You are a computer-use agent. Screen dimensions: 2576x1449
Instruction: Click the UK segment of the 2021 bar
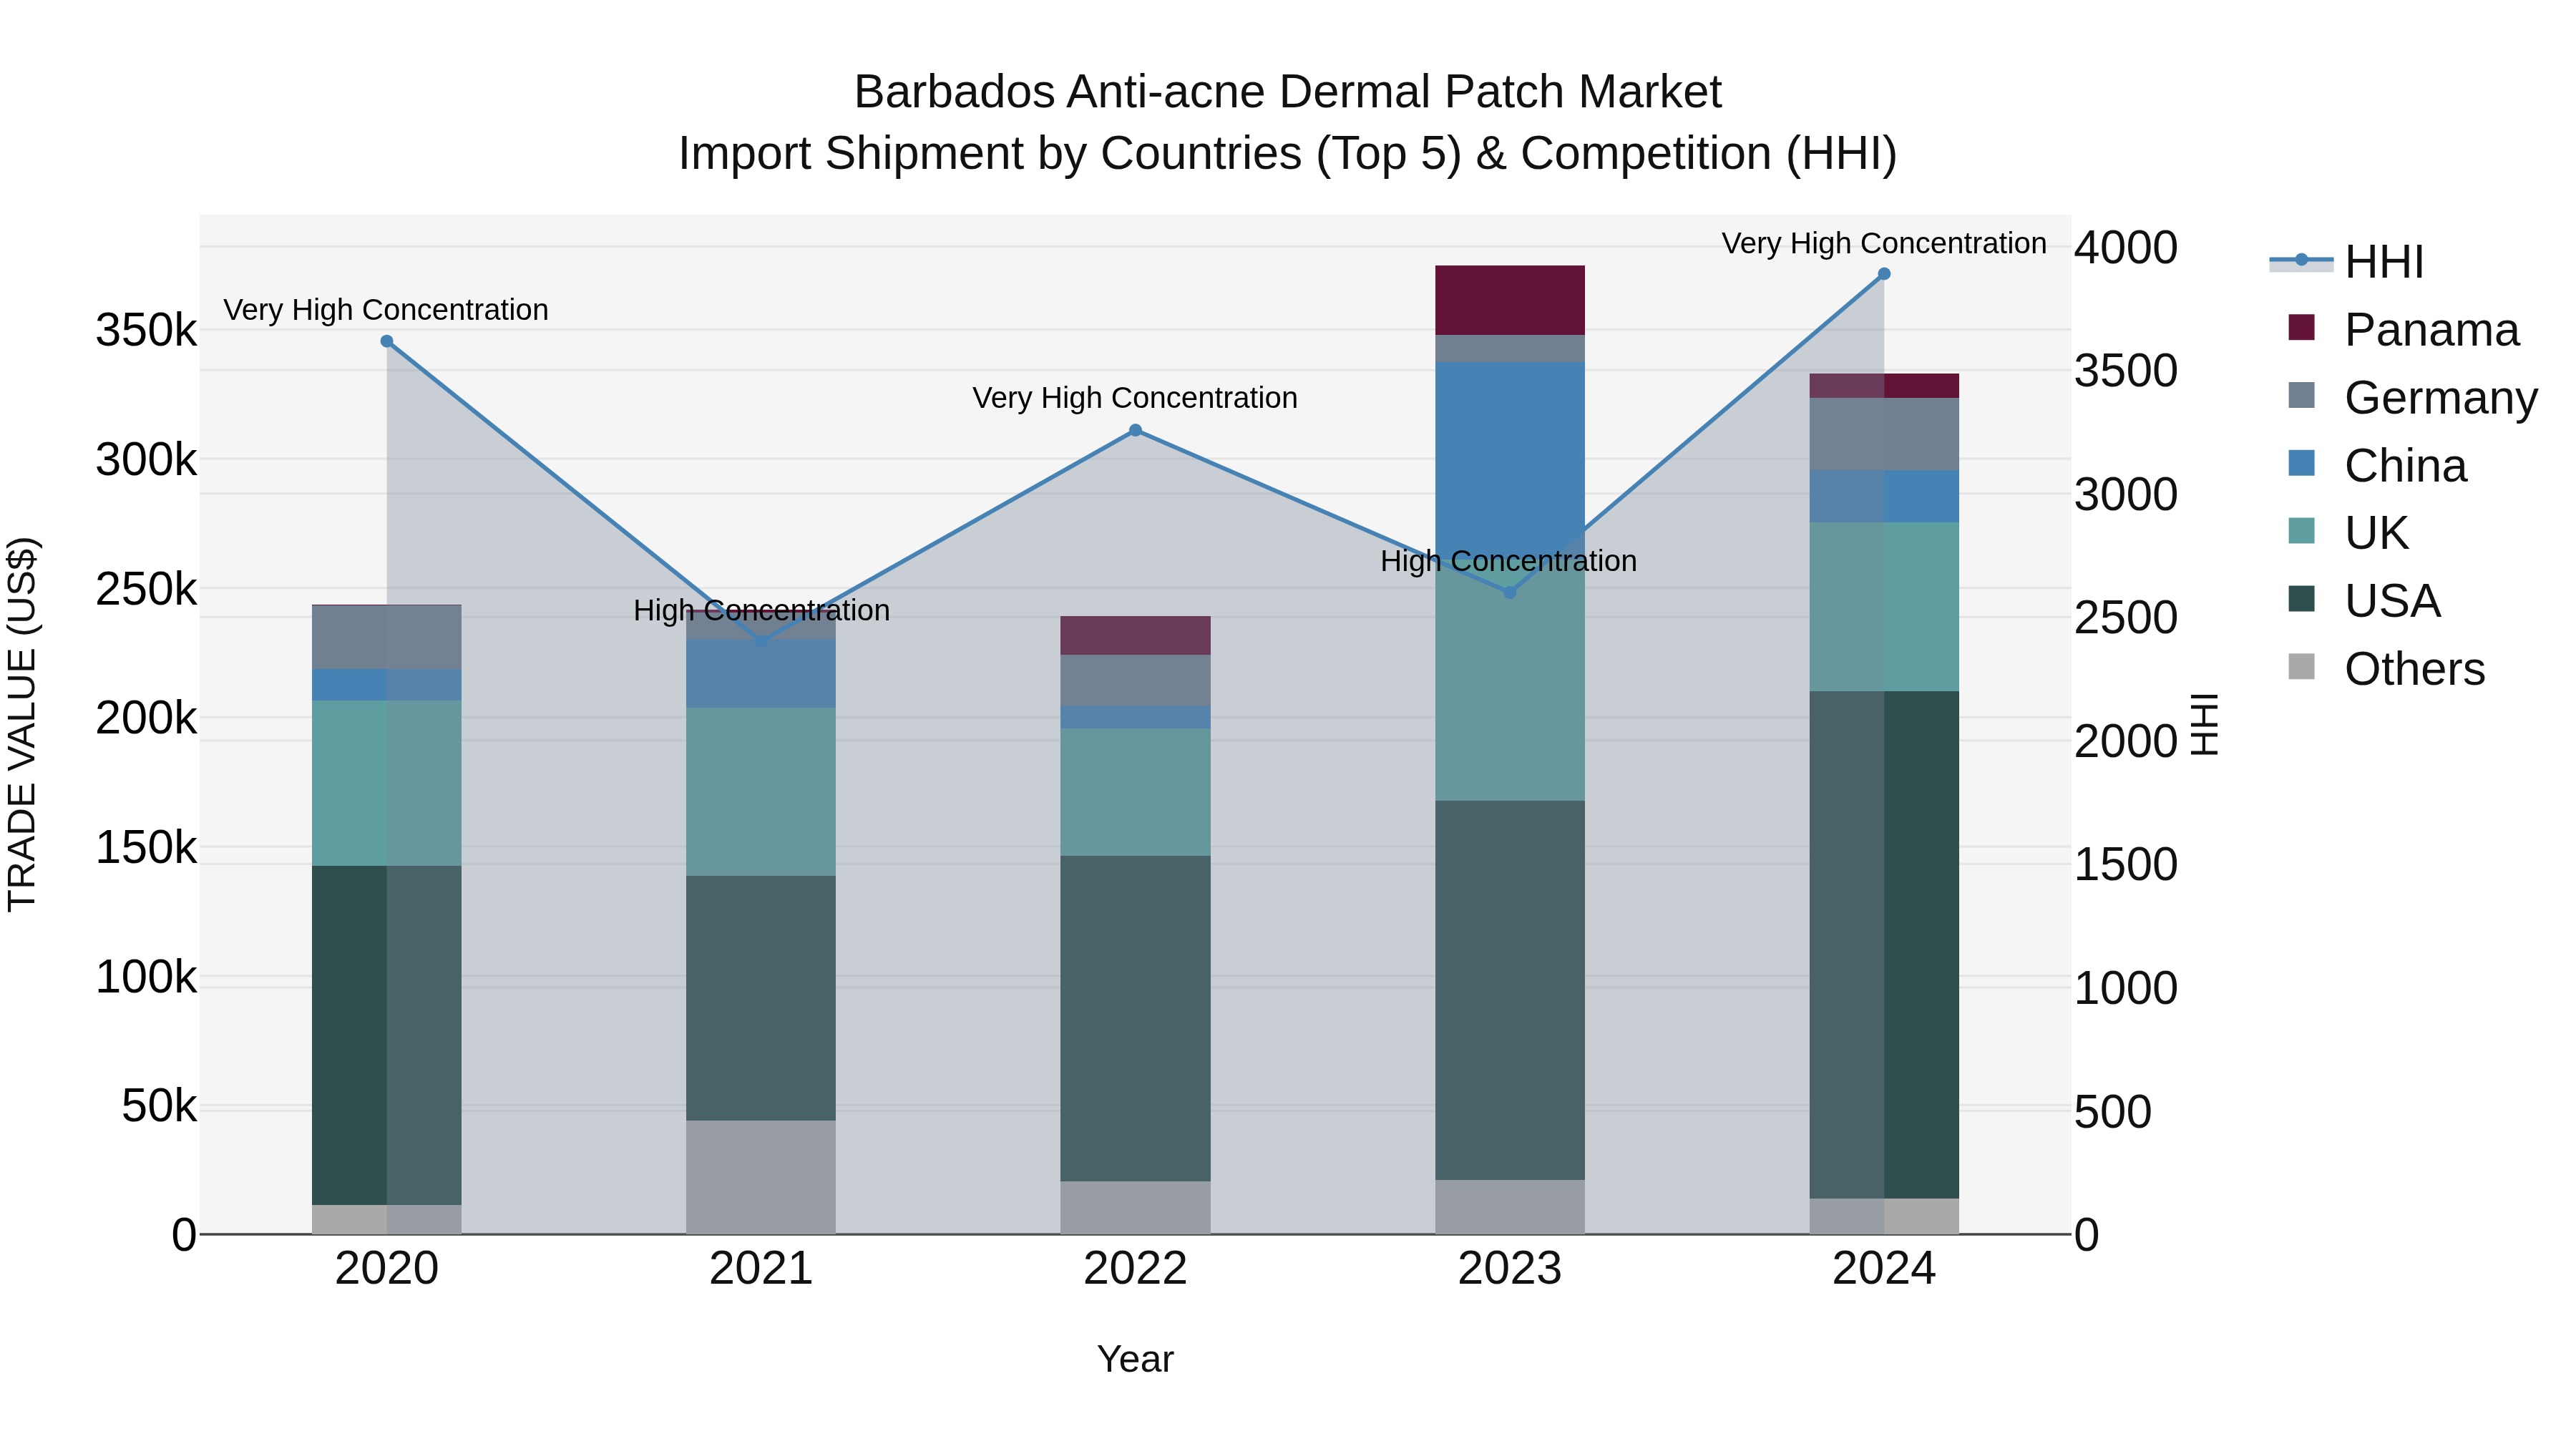click(x=761, y=792)
